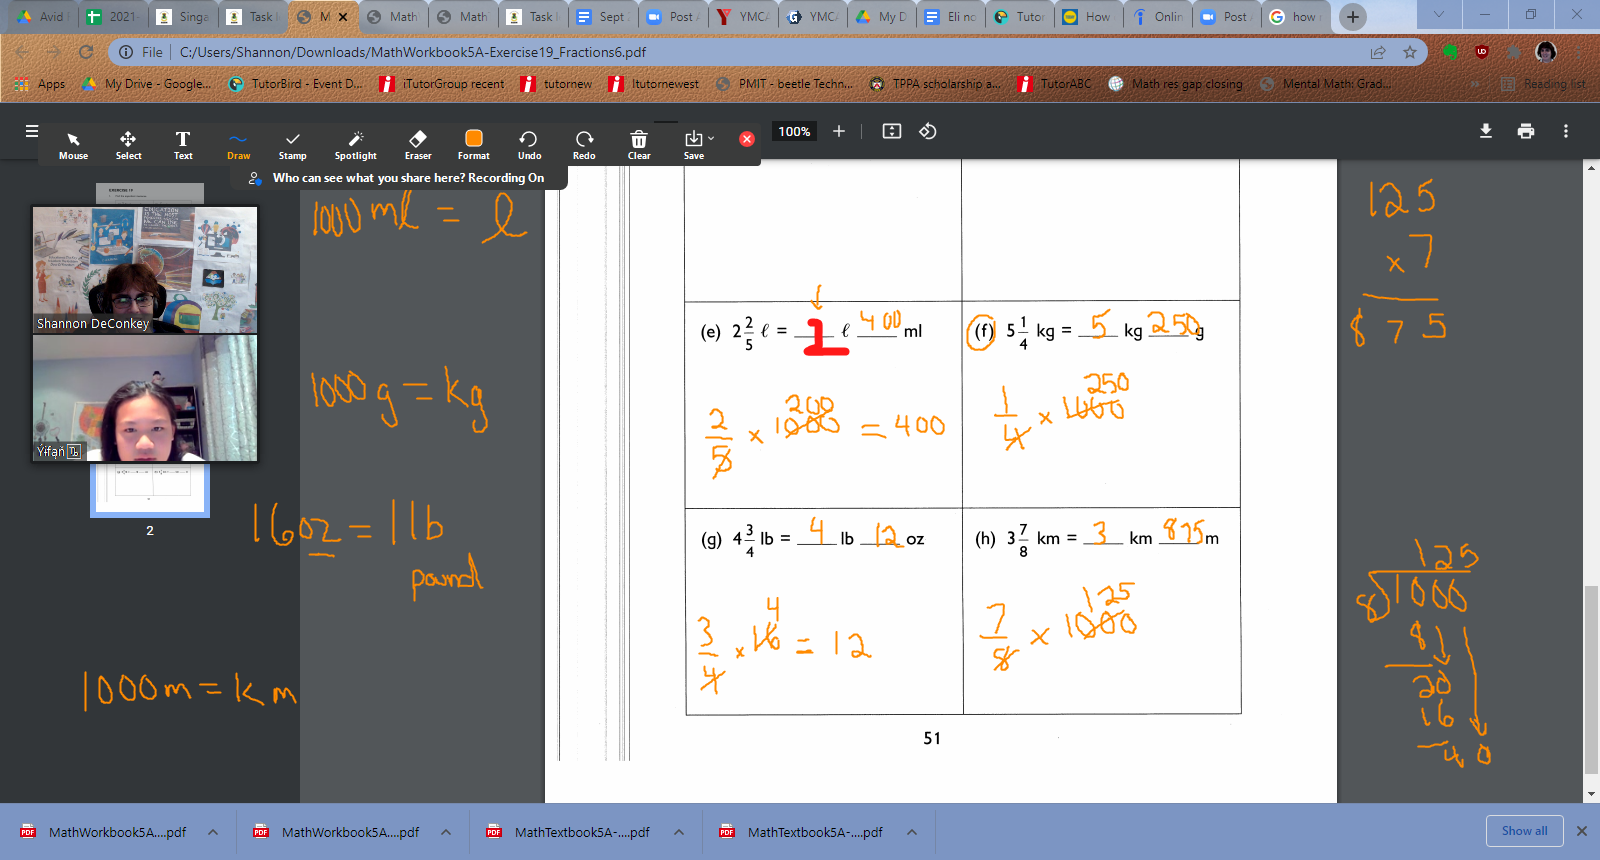Open Math res gap closing bookmark
1600x860 pixels.
[x=1176, y=84]
